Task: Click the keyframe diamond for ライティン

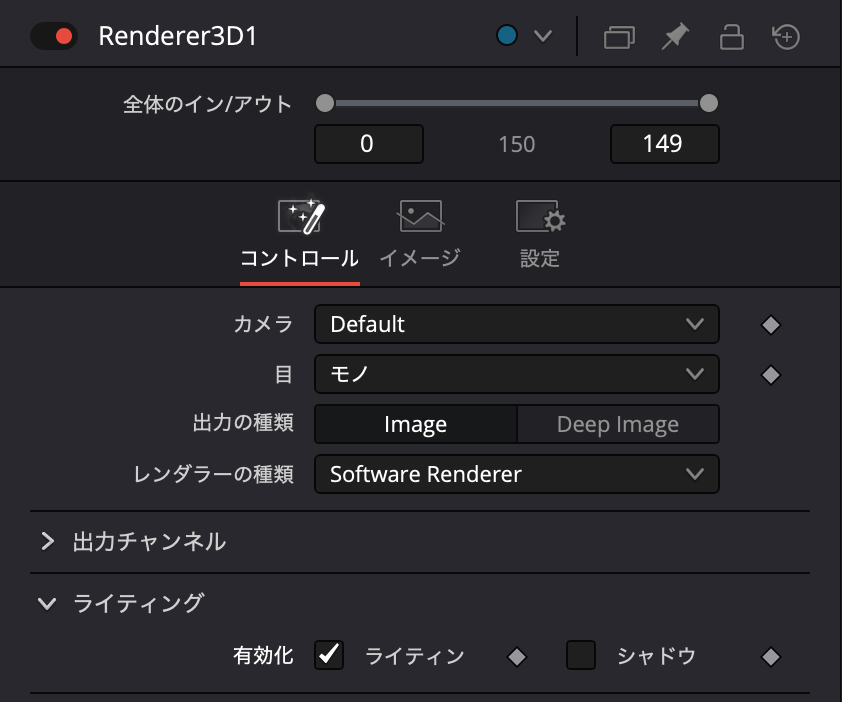Action: pos(517,657)
